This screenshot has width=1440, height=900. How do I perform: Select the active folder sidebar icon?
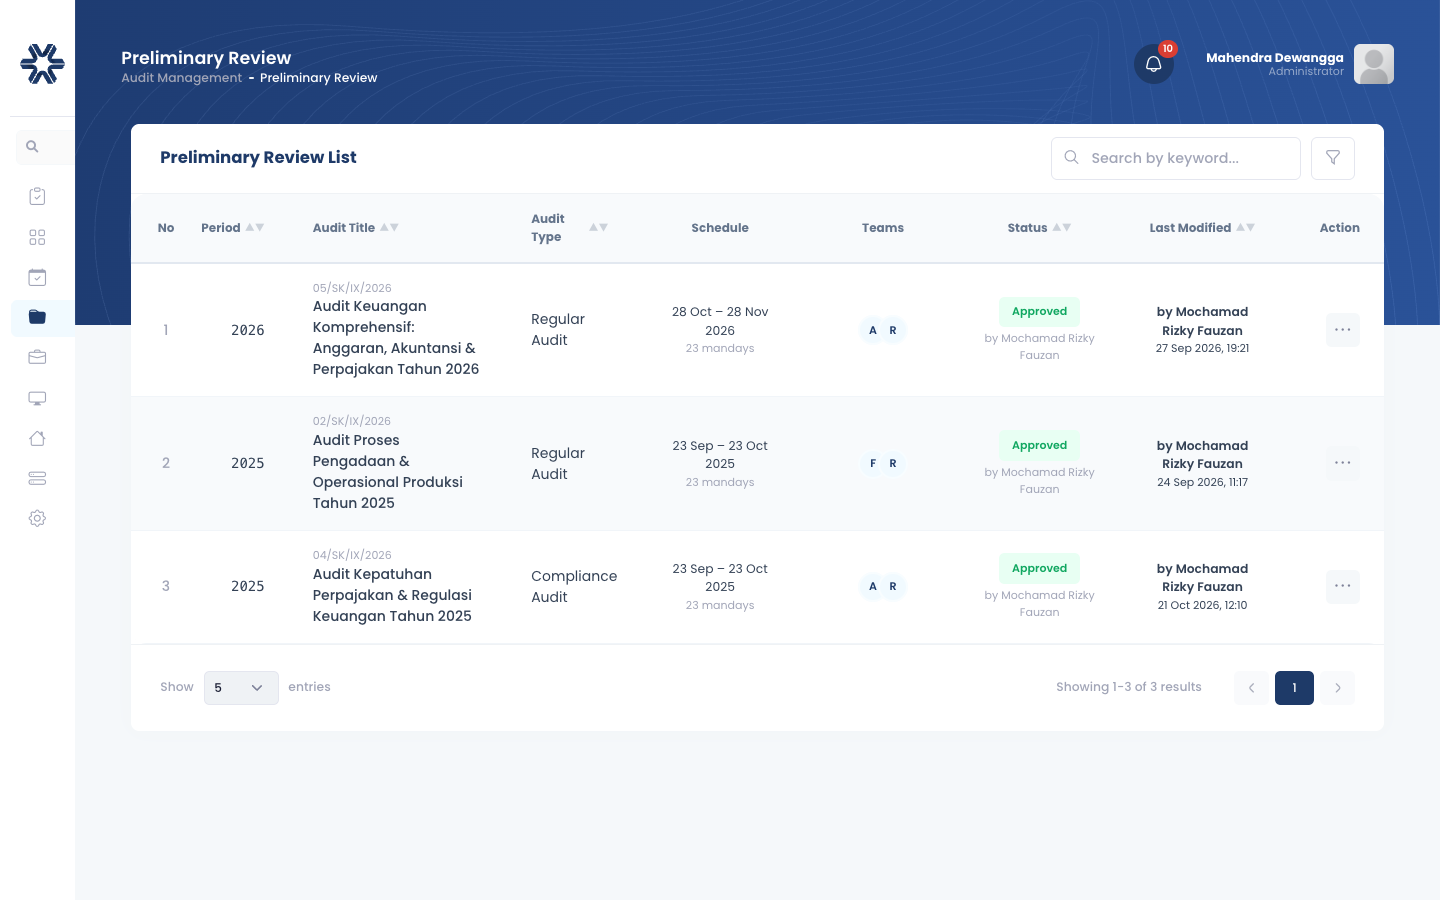(37, 317)
